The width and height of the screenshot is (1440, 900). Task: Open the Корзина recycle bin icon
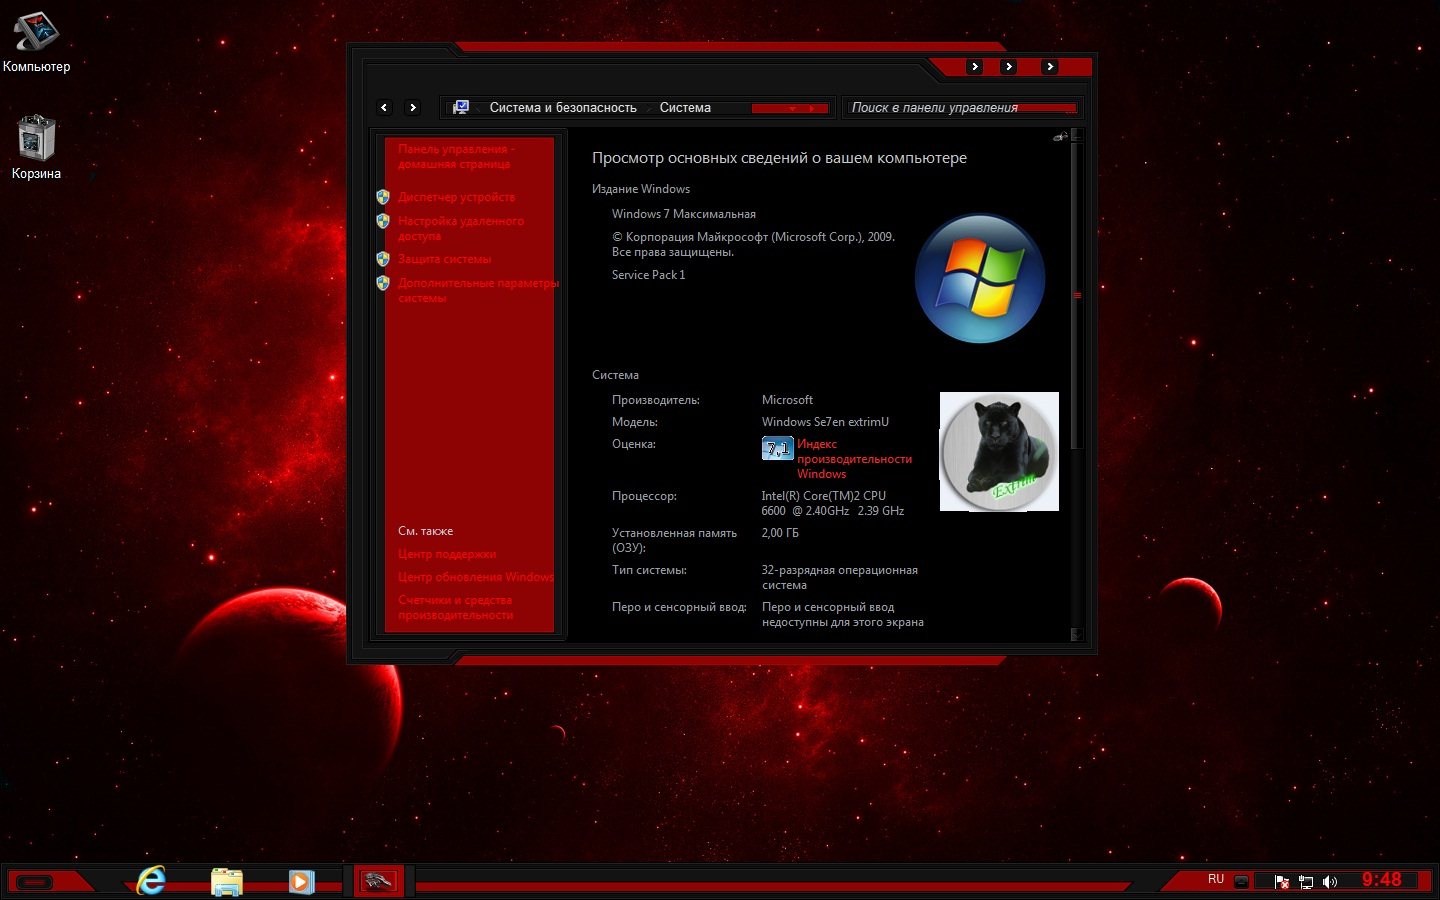click(x=36, y=147)
